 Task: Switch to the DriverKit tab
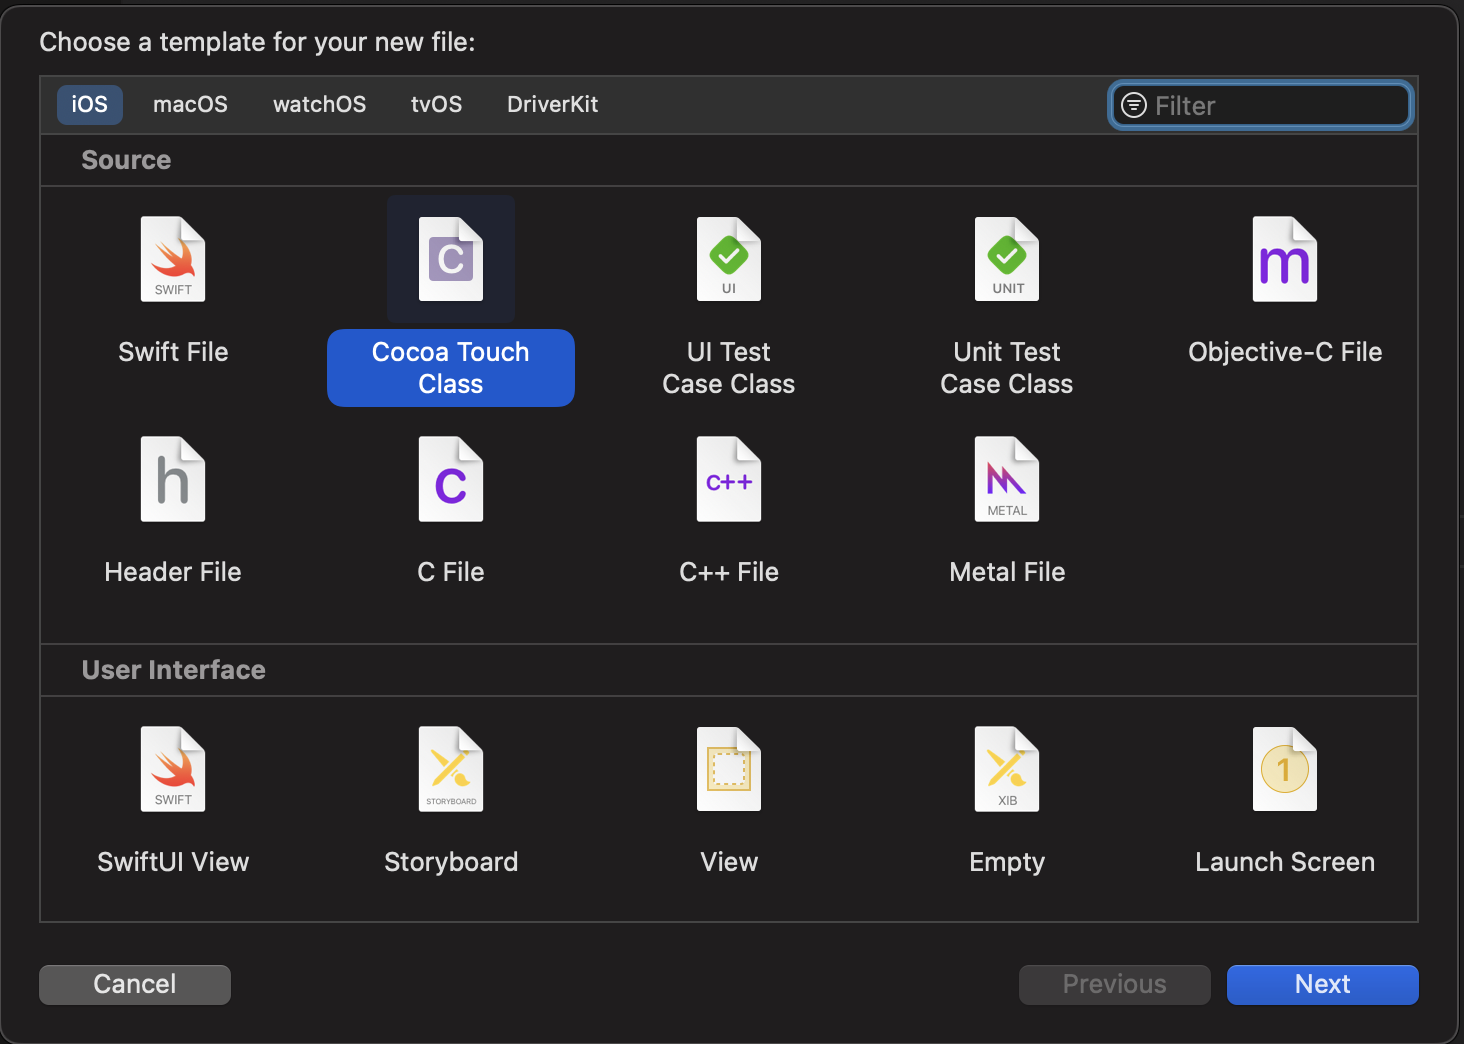552,104
